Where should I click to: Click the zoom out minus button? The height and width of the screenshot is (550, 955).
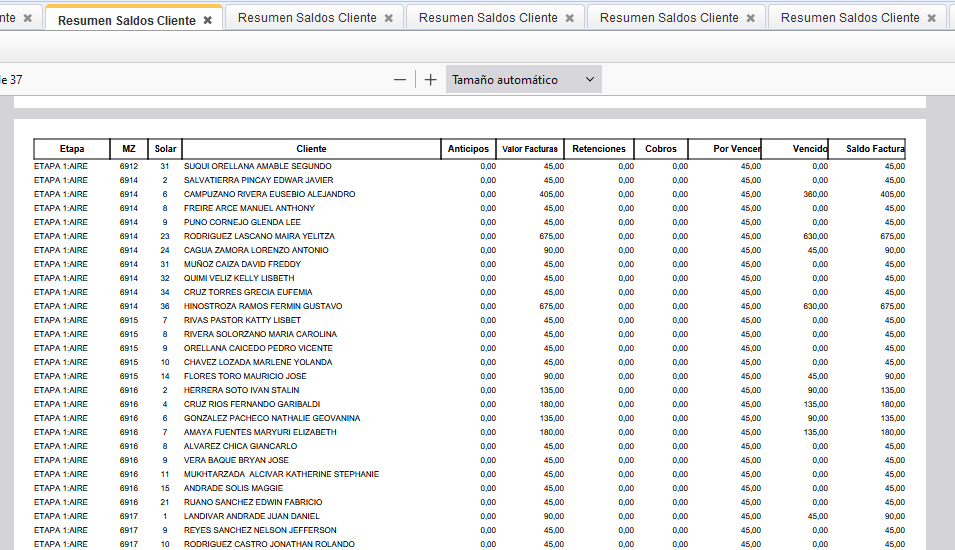click(400, 80)
